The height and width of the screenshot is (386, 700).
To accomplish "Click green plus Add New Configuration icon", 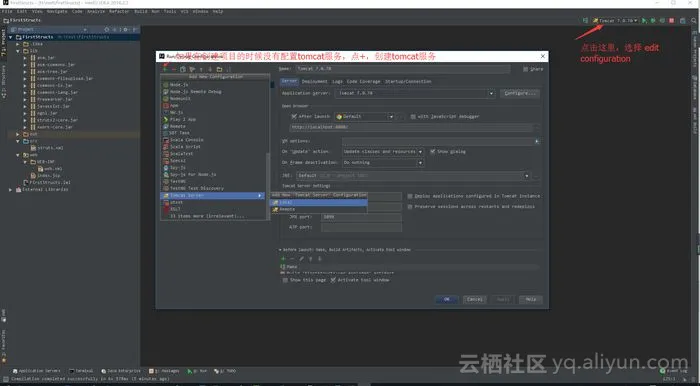I will [x=165, y=69].
